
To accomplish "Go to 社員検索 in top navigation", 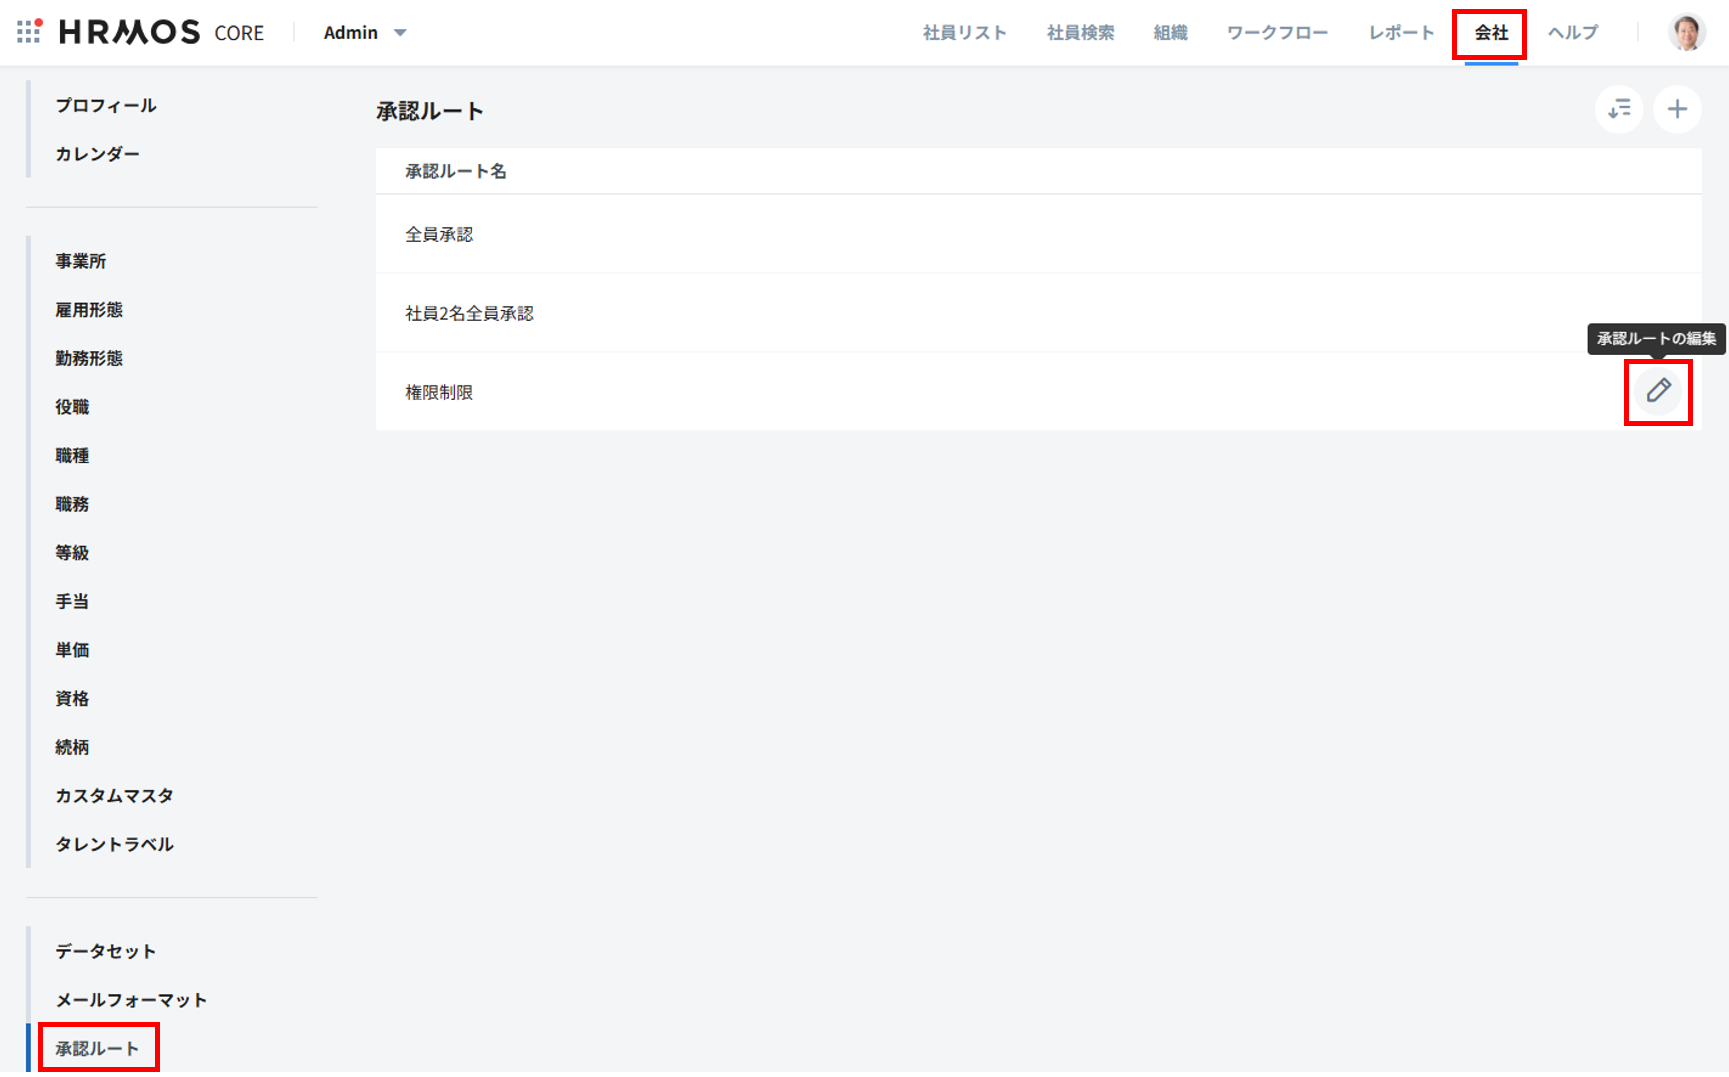I will coord(1080,33).
